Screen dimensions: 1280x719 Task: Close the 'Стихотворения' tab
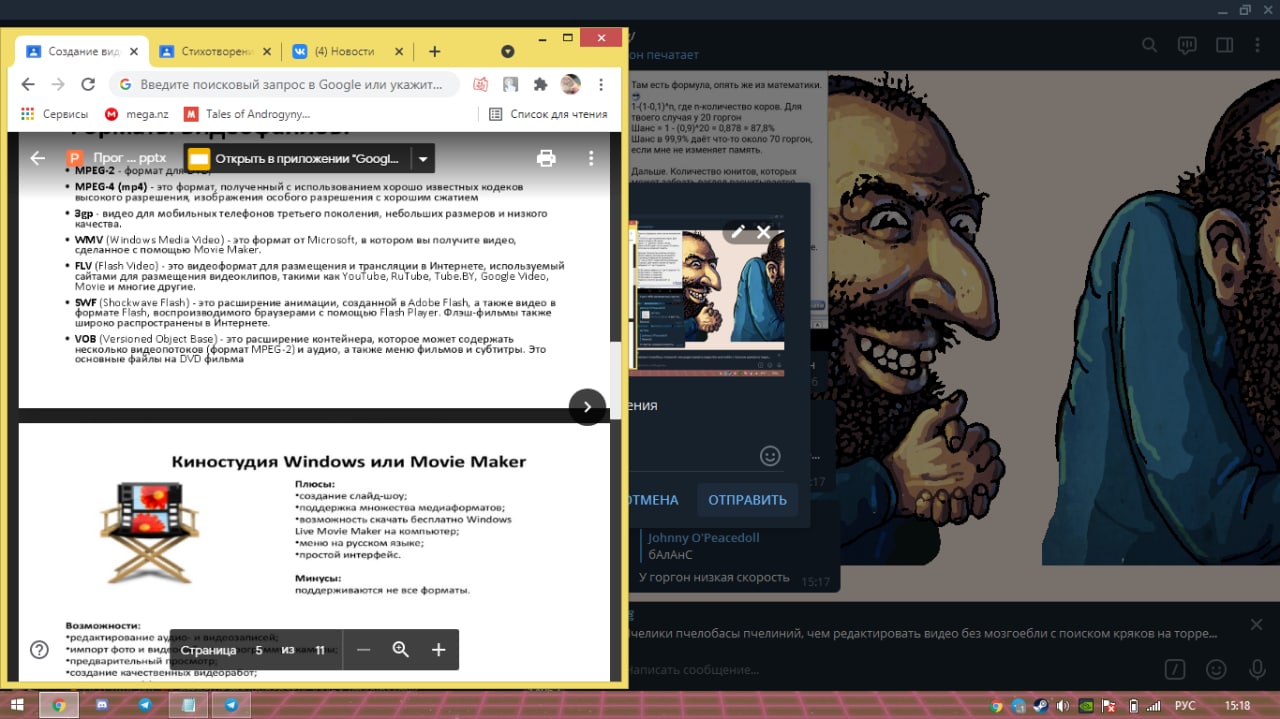click(265, 52)
